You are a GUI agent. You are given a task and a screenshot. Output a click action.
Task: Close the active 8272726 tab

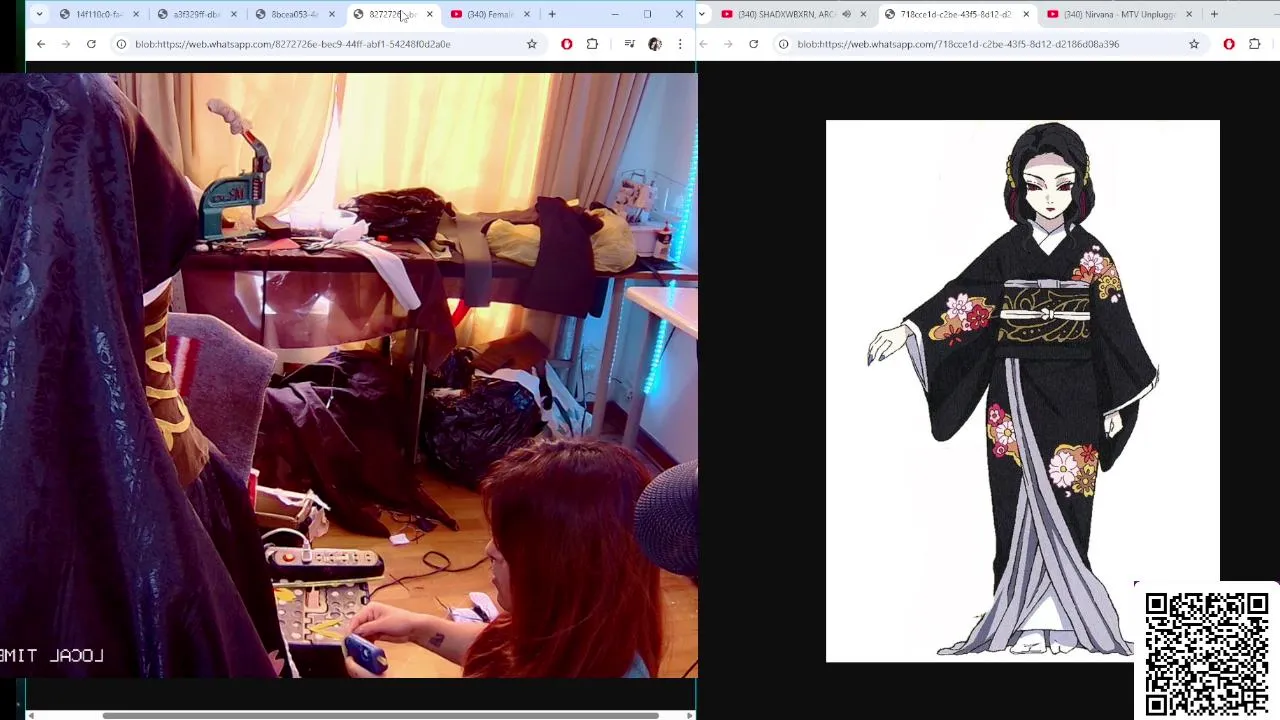click(x=430, y=14)
